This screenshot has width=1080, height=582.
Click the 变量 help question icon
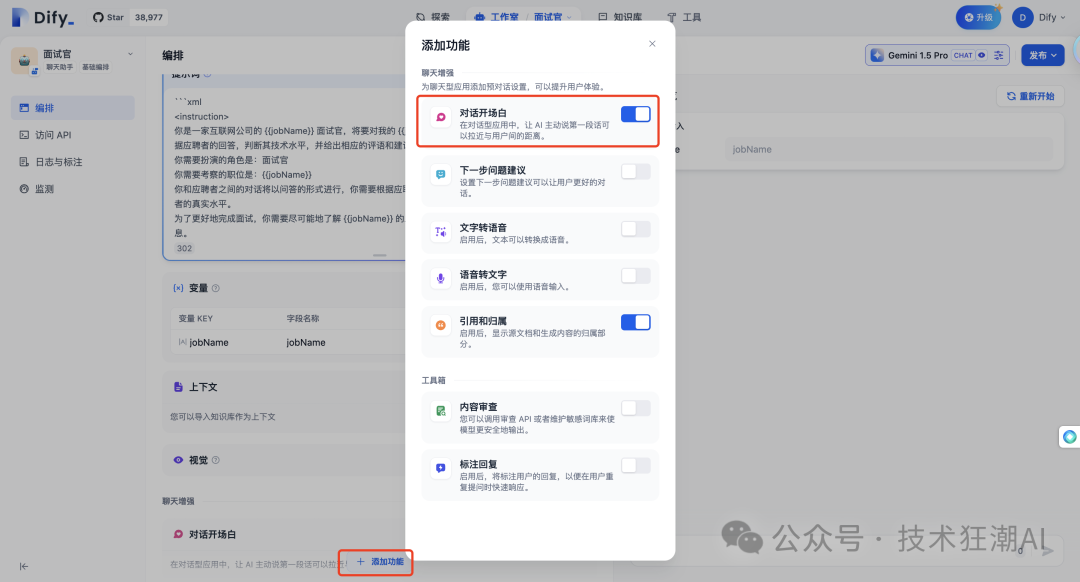(216, 288)
